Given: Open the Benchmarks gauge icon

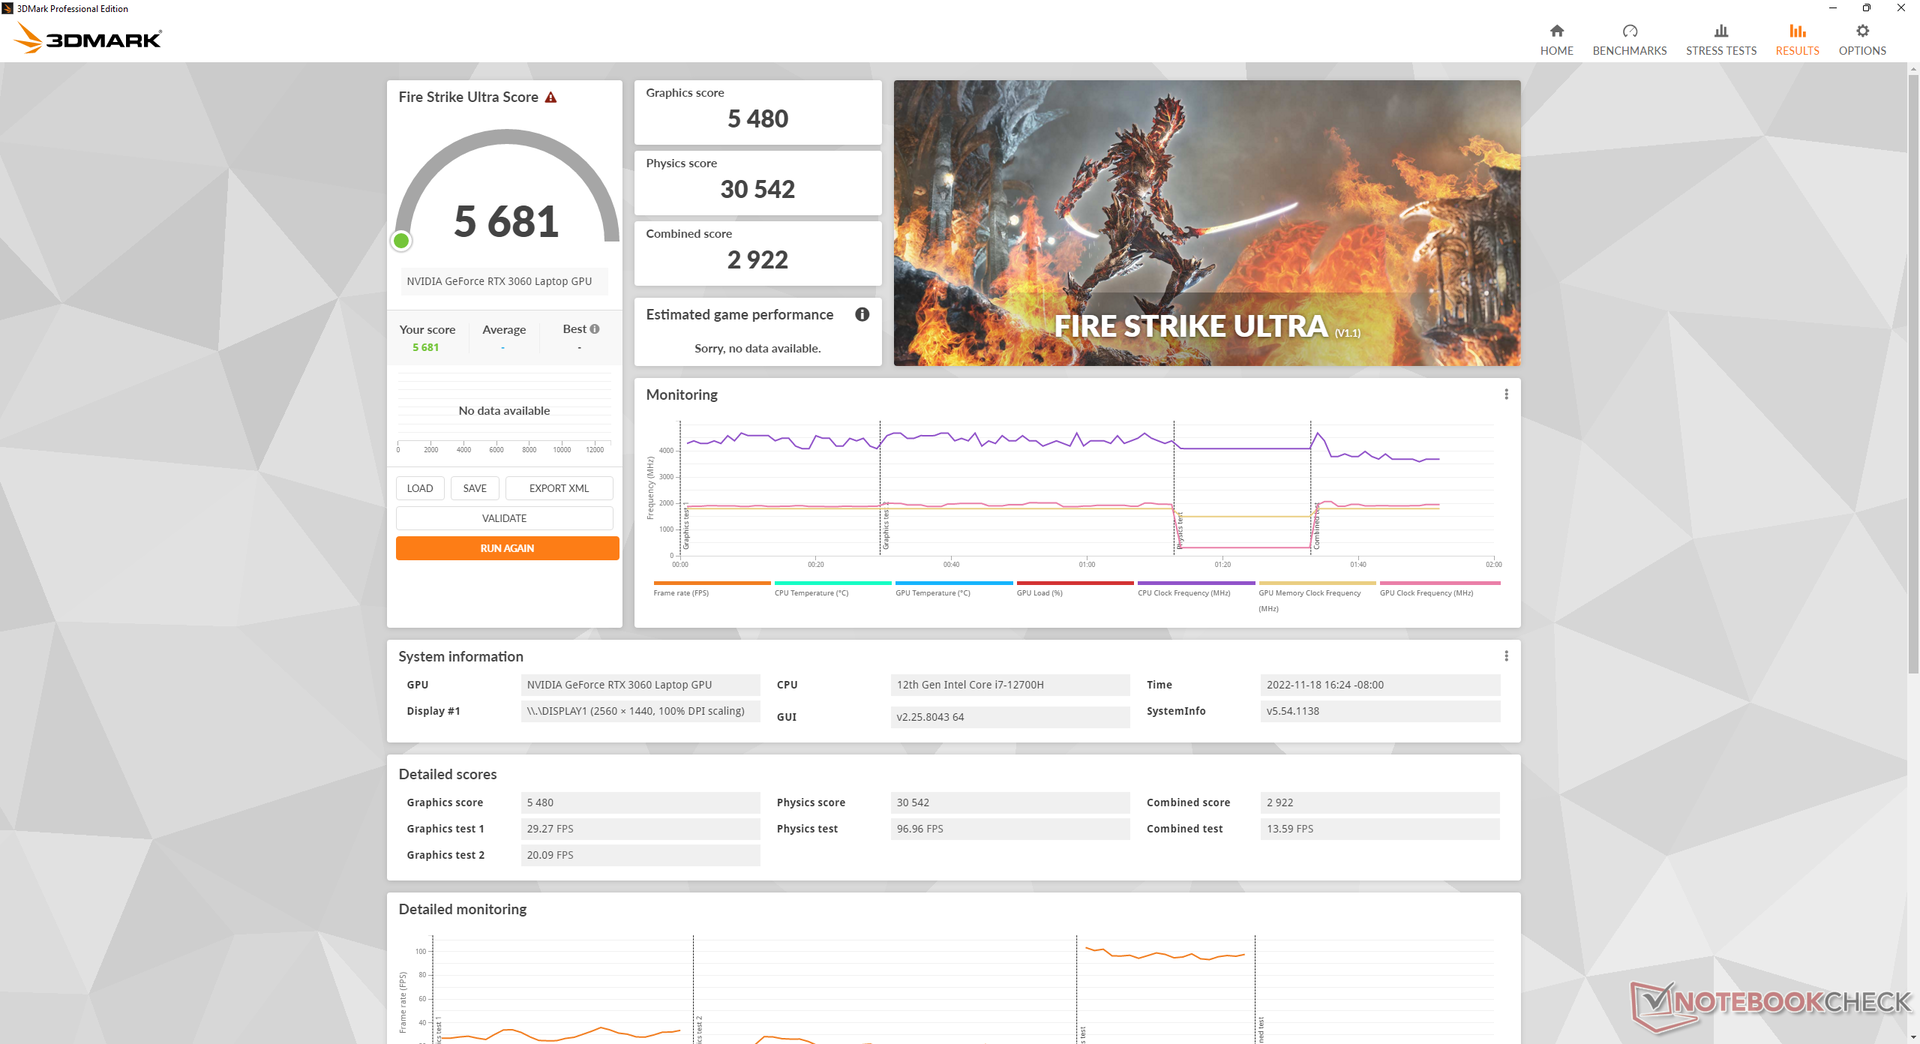Looking at the screenshot, I should [1629, 31].
